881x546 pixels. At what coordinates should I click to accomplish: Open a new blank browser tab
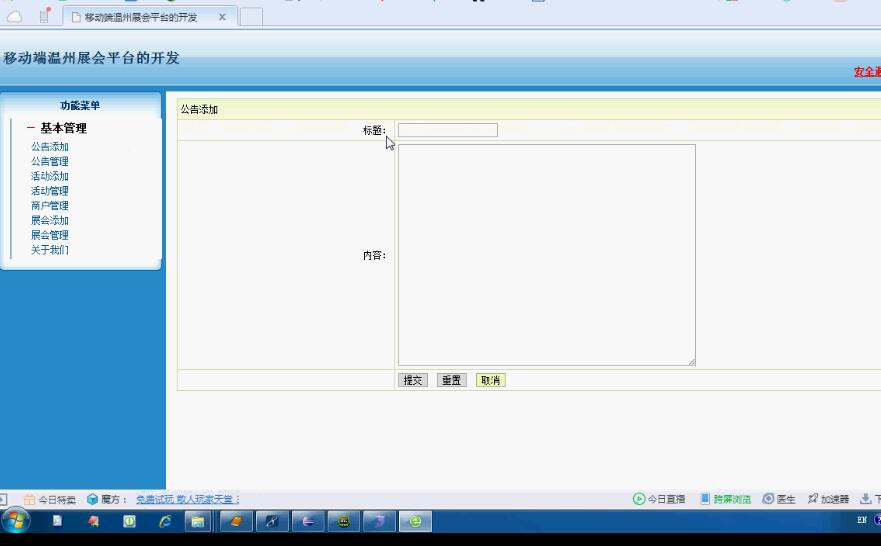coord(251,17)
